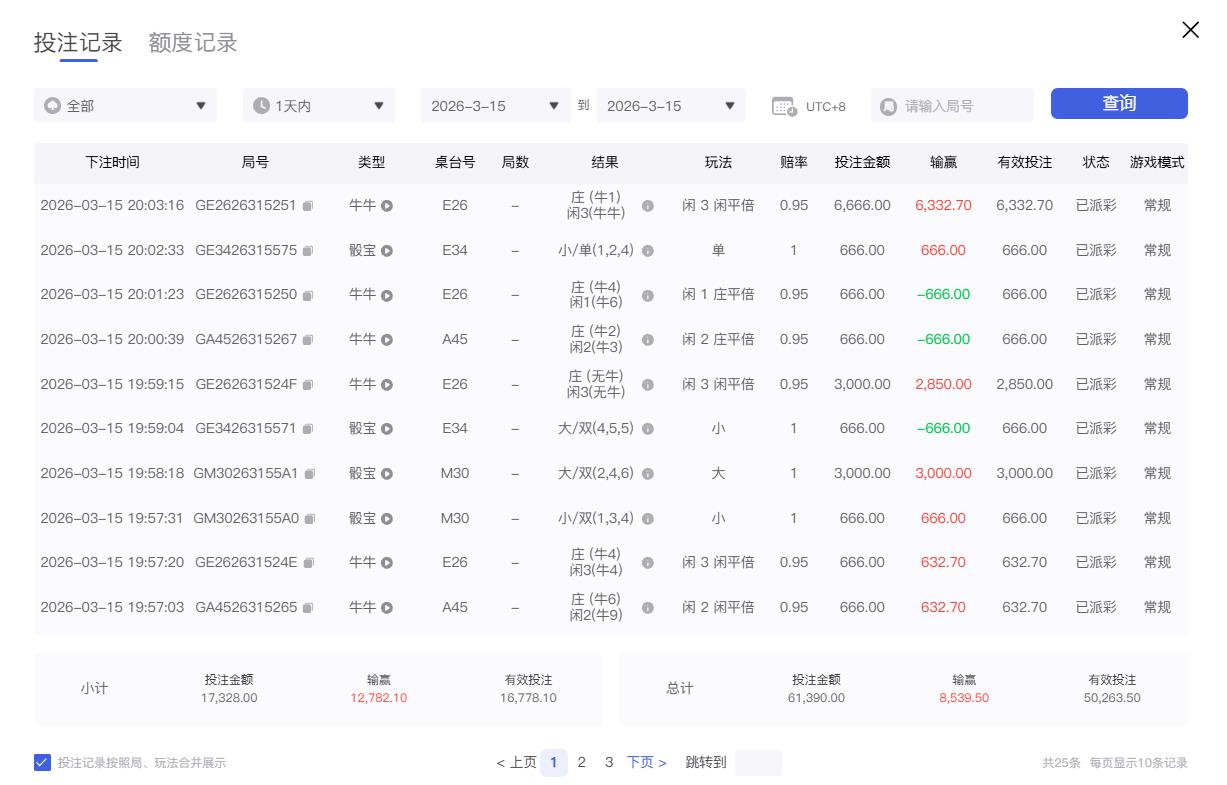The image size is (1227, 785).
Task: Click the 查询 search button
Action: point(1118,103)
